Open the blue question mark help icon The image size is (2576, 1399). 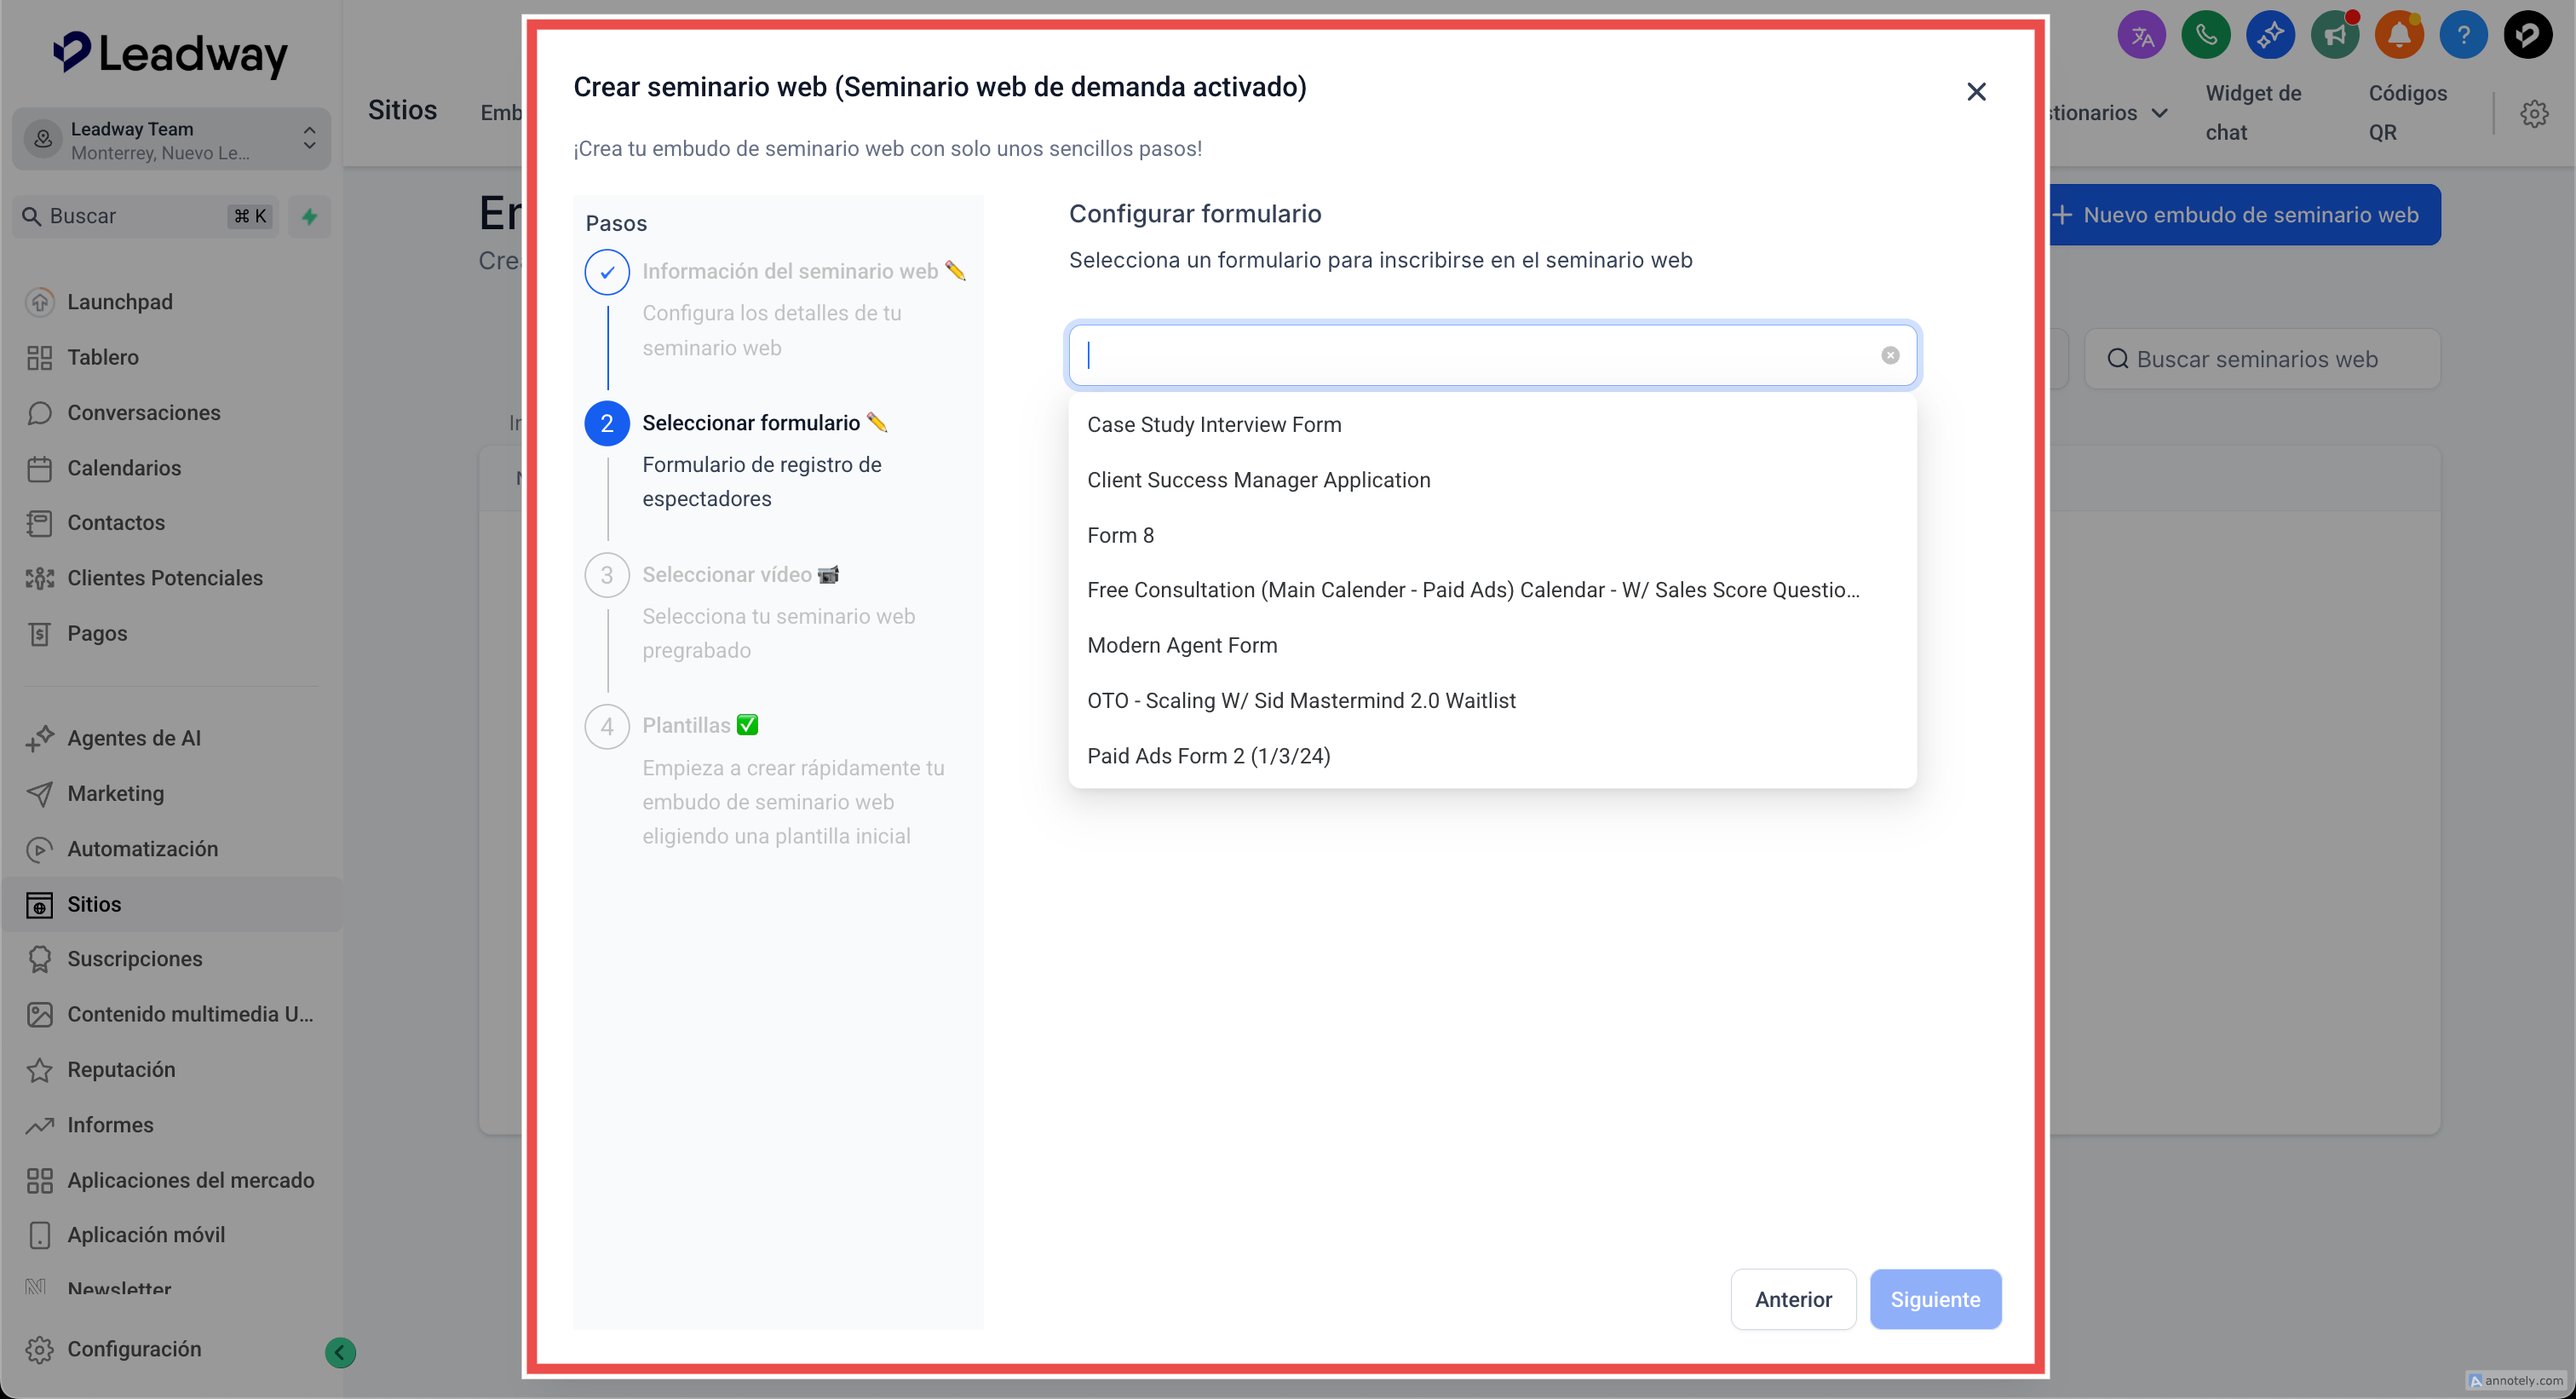pos(2463,36)
